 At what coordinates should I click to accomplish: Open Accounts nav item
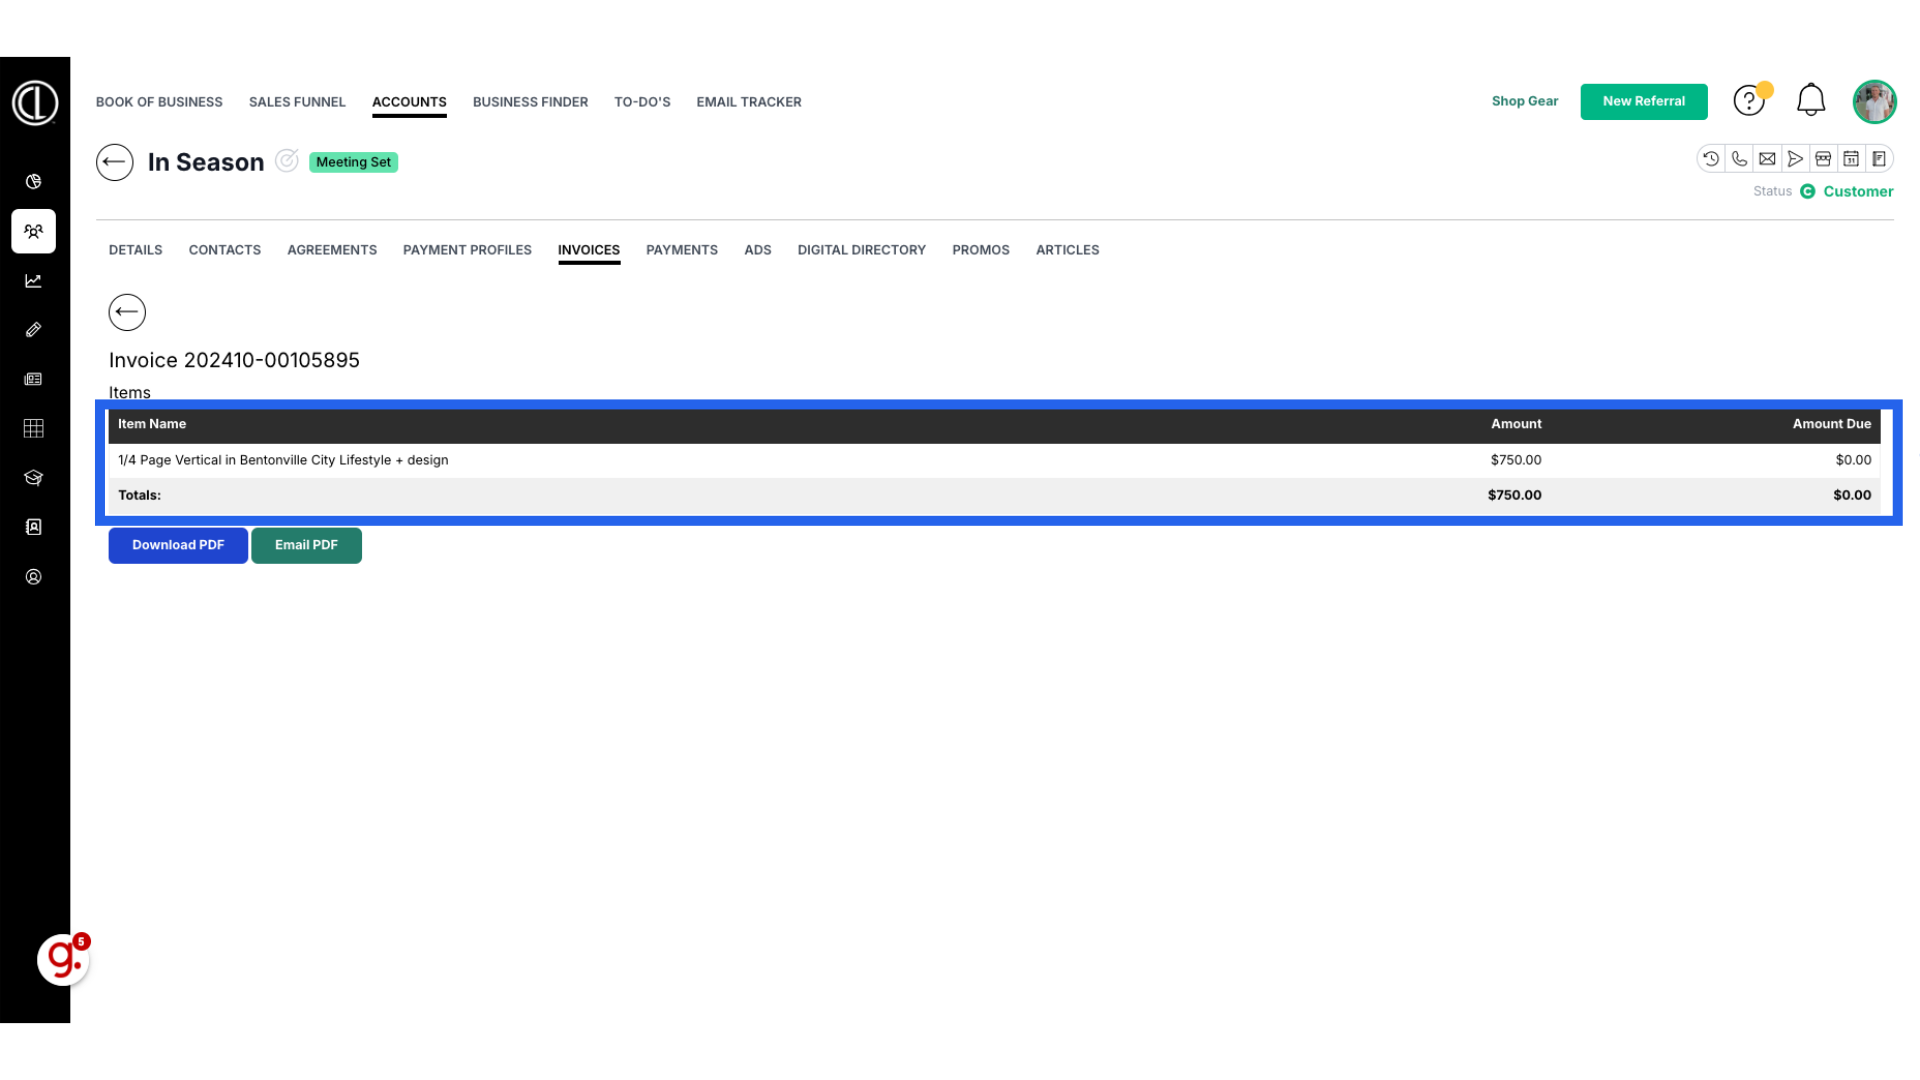(x=409, y=102)
